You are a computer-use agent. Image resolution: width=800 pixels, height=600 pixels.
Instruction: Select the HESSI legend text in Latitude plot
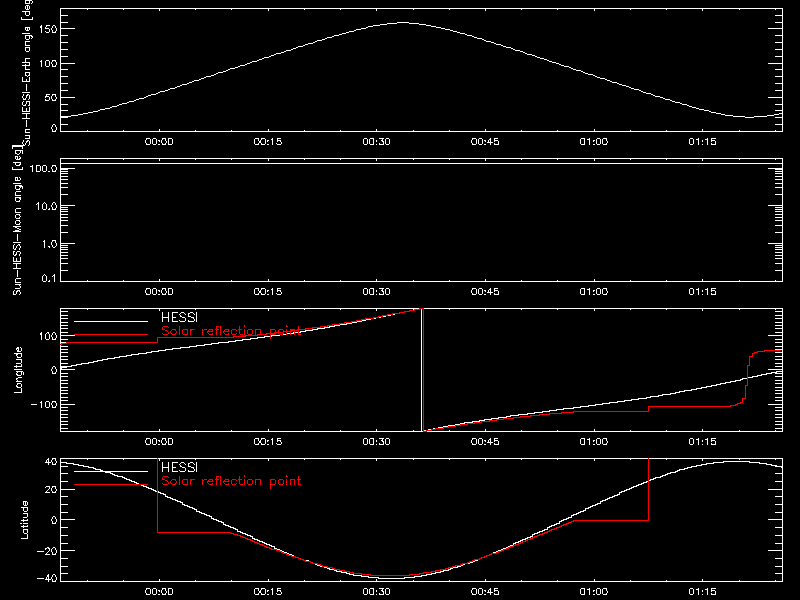coord(179,467)
